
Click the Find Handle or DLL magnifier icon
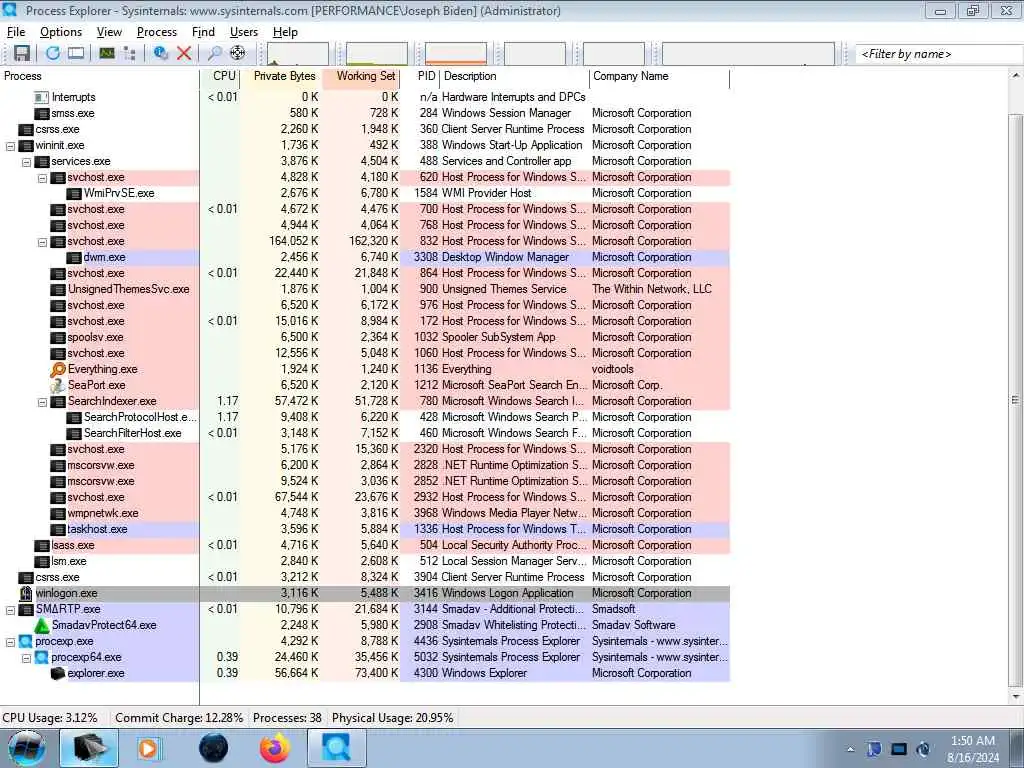[214, 54]
